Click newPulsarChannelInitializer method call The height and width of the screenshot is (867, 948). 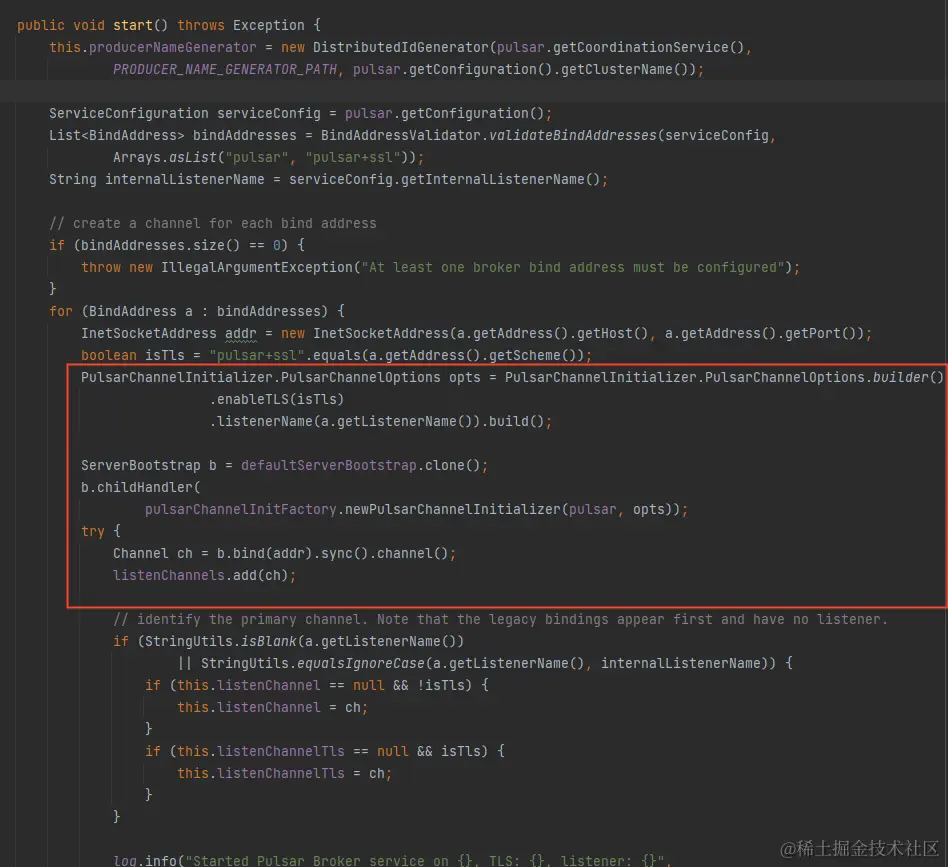tap(452, 510)
